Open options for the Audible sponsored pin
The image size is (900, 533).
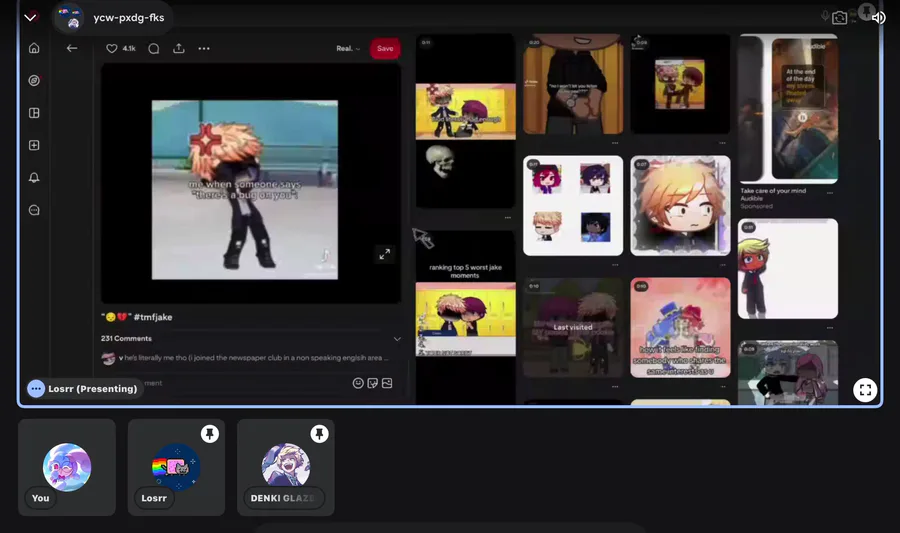pos(830,193)
